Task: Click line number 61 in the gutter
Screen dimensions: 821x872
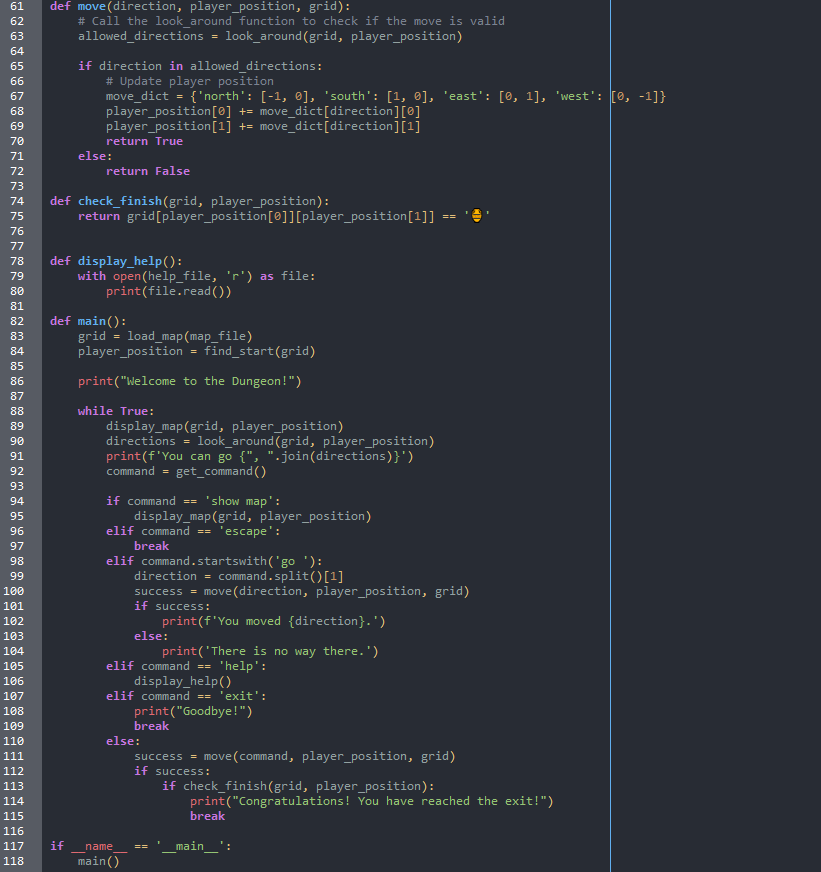Action: coord(18,6)
